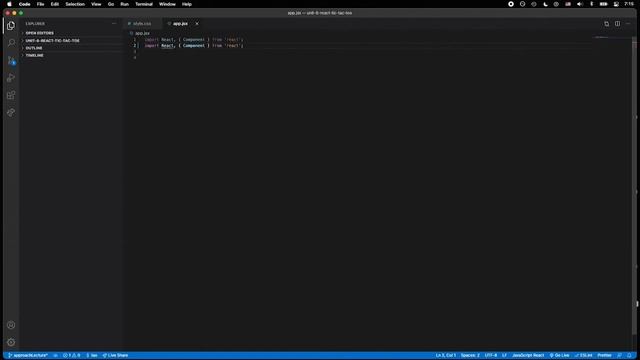Expand the UNIT-6-REACT-TIC-TAC-TOE folder section
The width and height of the screenshot is (640, 360).
click(x=52, y=41)
